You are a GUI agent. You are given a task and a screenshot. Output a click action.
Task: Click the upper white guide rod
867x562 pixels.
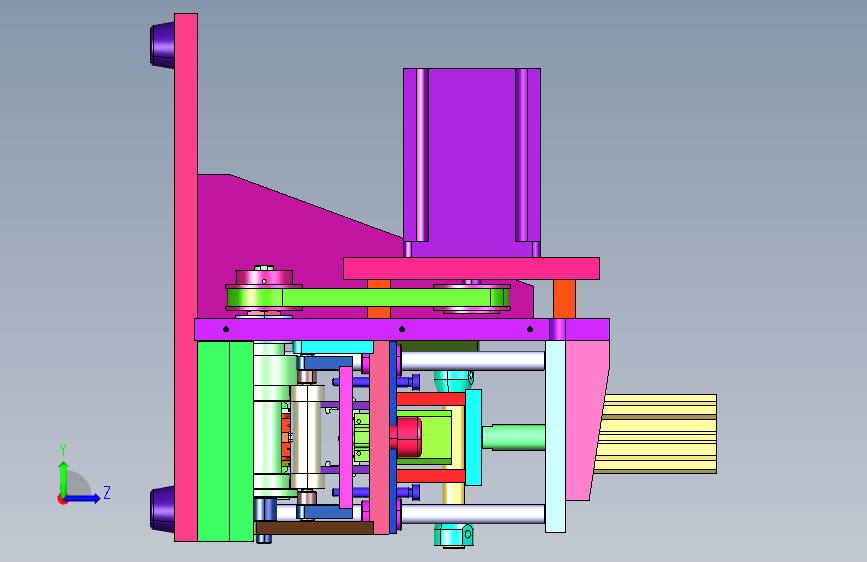click(x=472, y=361)
